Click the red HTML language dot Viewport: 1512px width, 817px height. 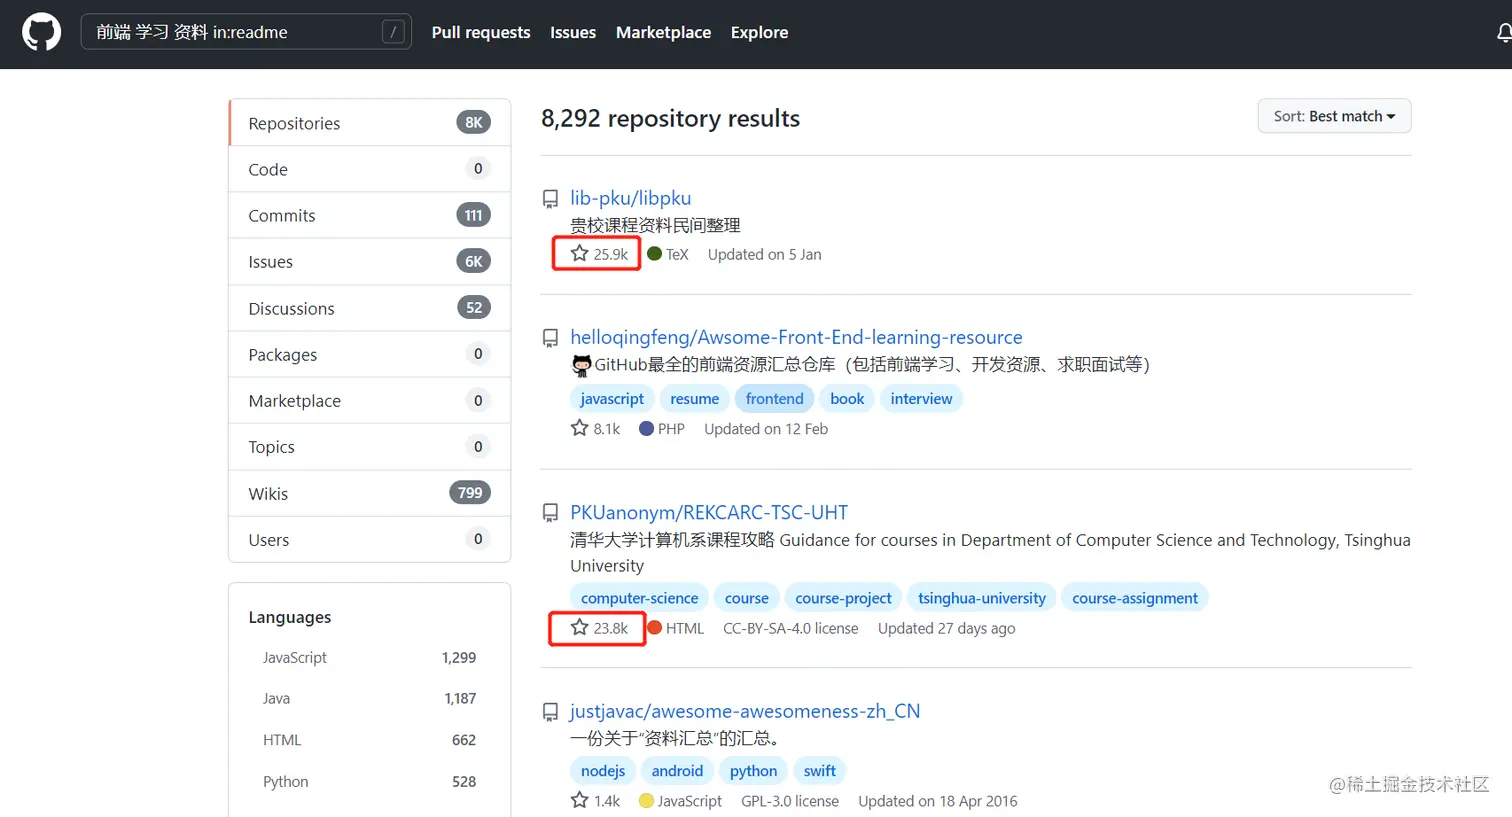654,628
